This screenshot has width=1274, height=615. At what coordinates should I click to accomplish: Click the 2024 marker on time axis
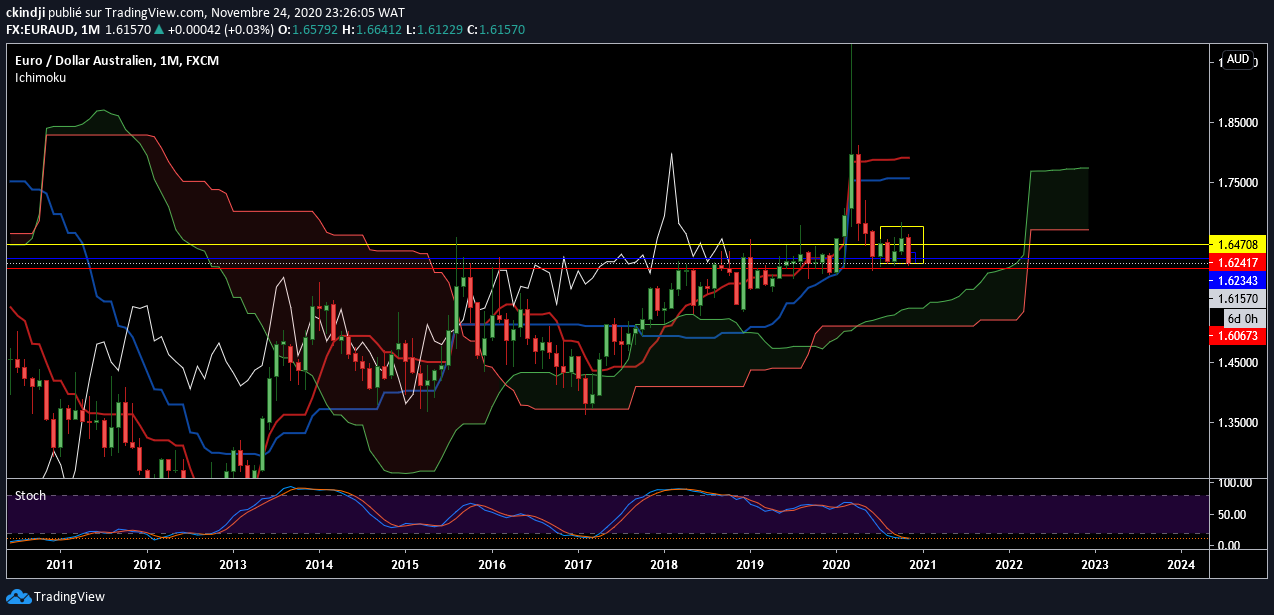(x=1181, y=565)
